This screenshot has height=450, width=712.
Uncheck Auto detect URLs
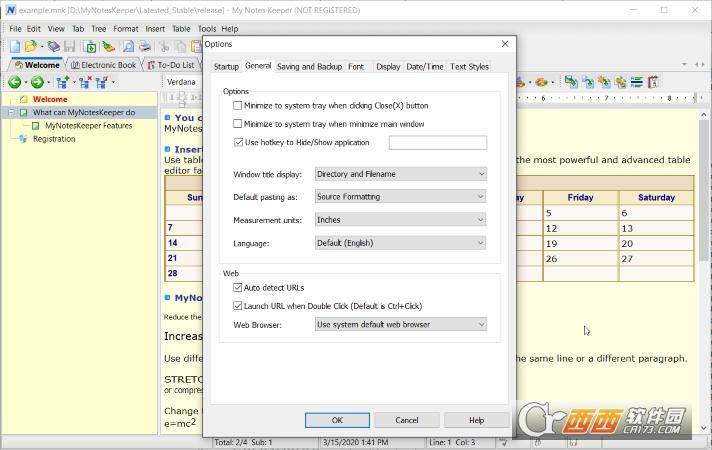pyautogui.click(x=237, y=287)
